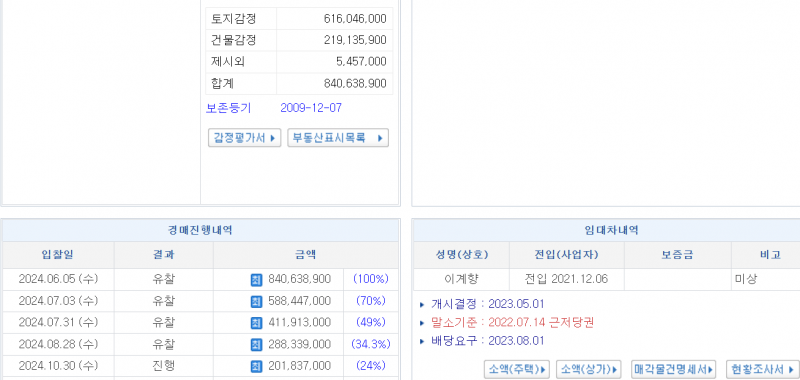Viewport: 800px width, 380px height.
Task: Click tenant name 이계향
Action: (x=461, y=280)
